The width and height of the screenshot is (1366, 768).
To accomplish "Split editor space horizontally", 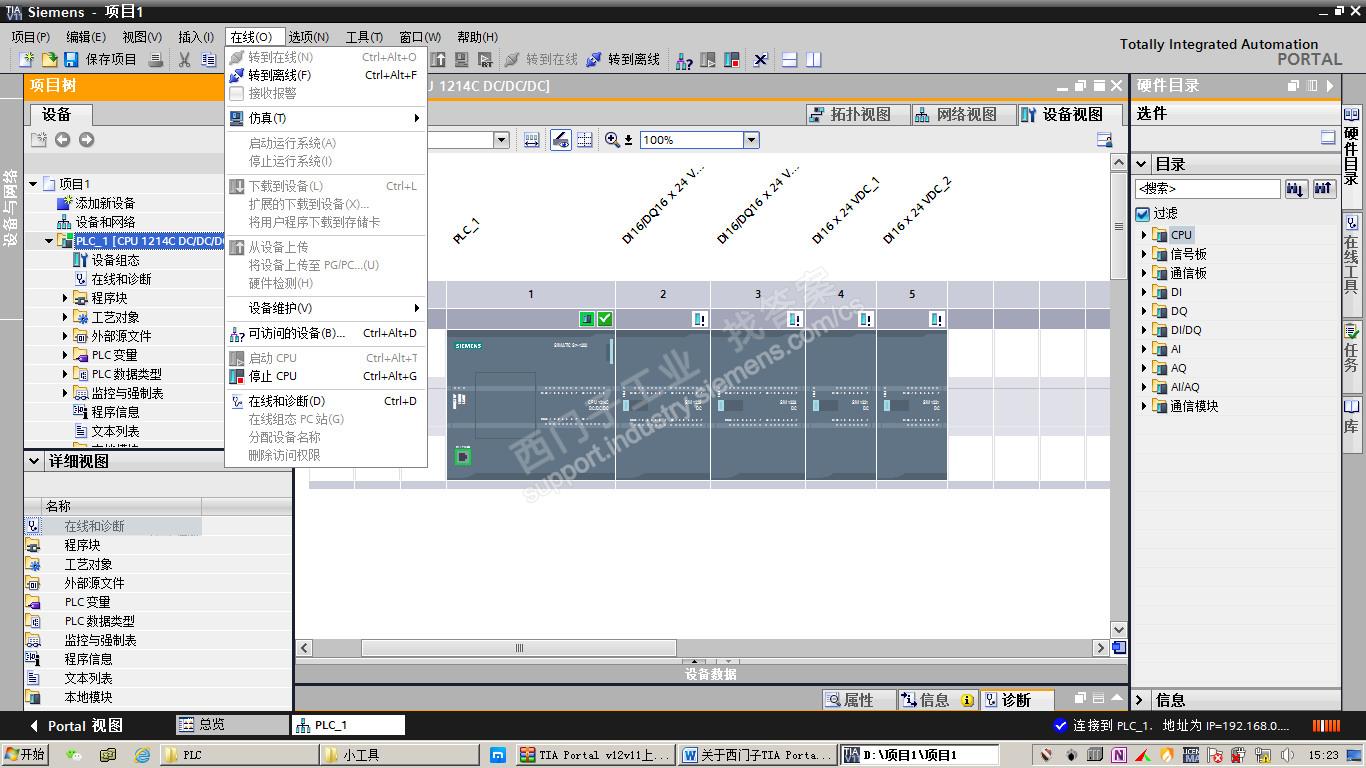I will click(x=789, y=60).
